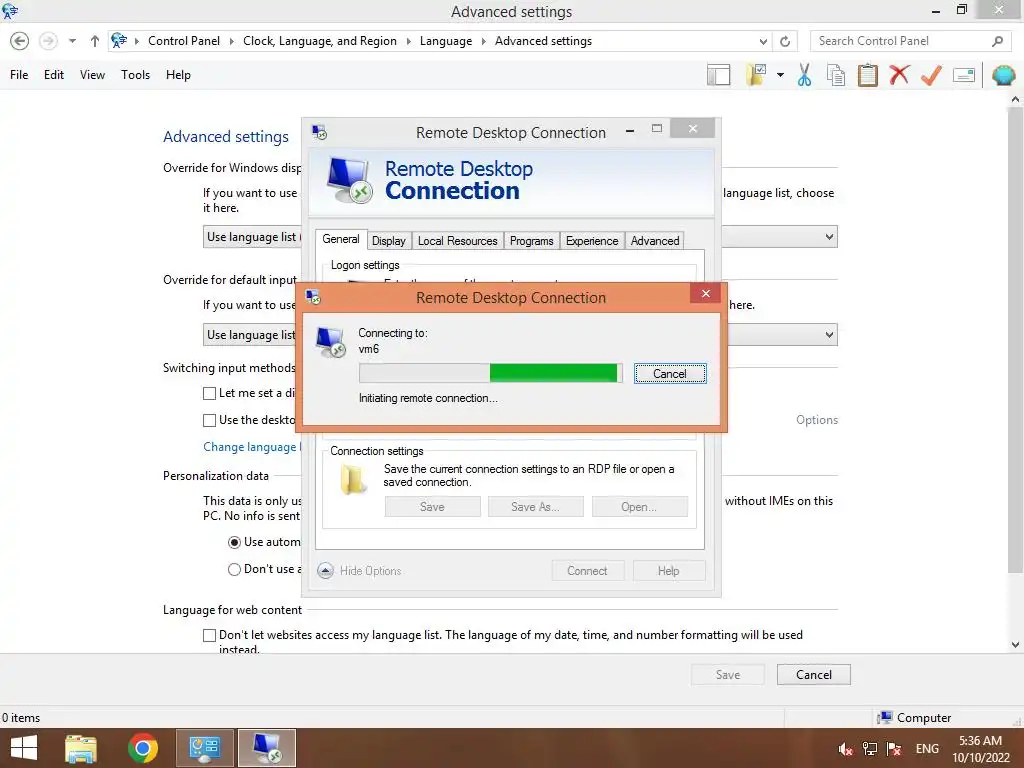
Task: Open the Edit menu
Action: [x=54, y=75]
